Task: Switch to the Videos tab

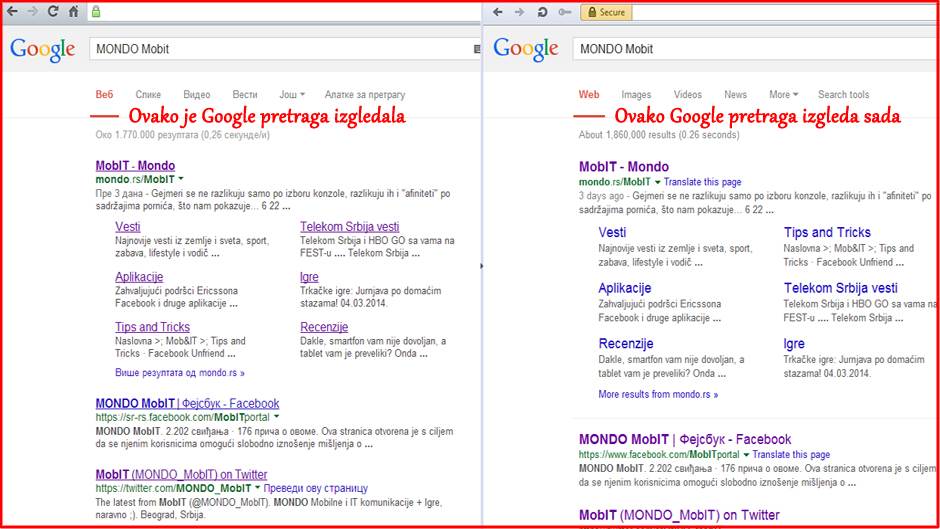Action: 688,94
